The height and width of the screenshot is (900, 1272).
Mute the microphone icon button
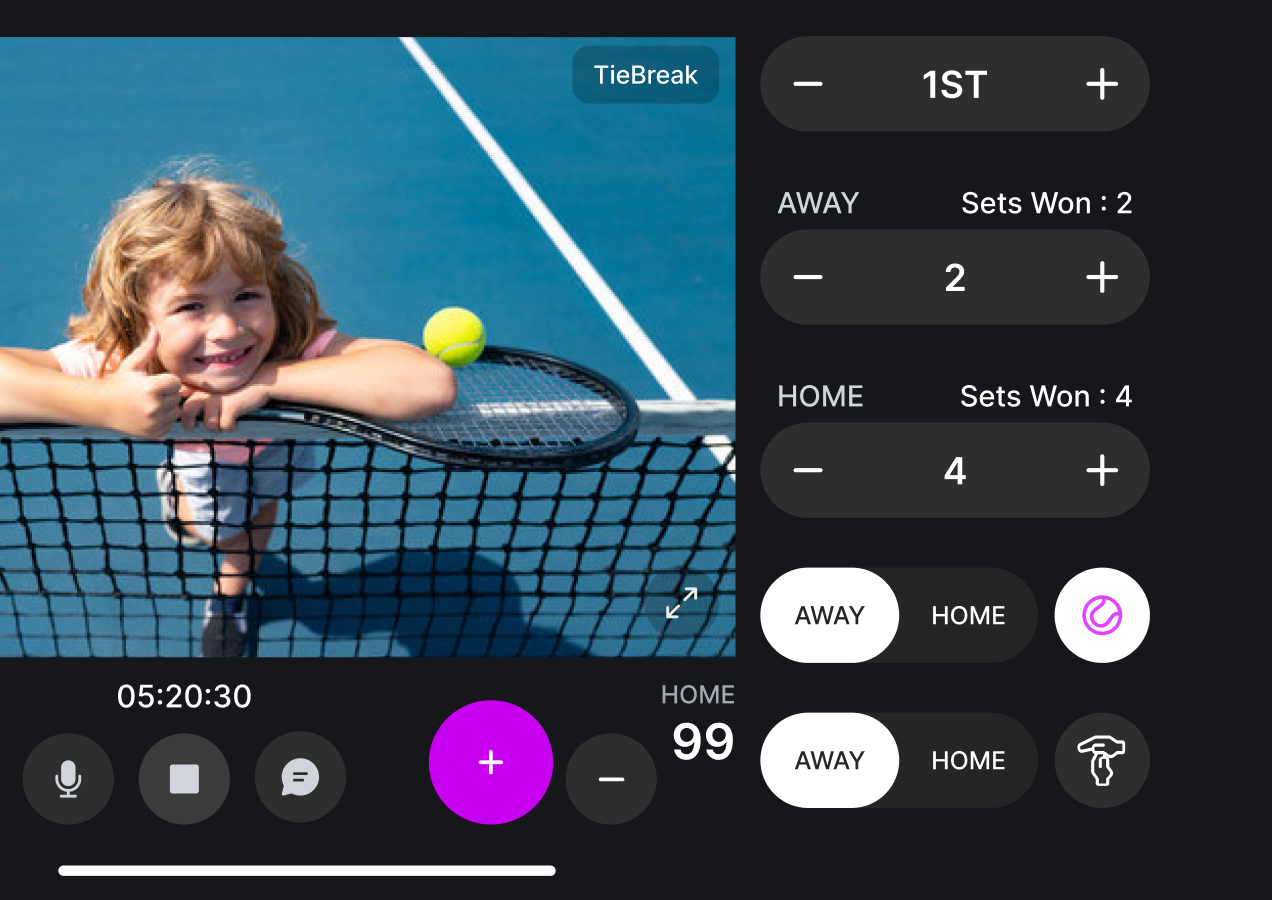point(68,778)
